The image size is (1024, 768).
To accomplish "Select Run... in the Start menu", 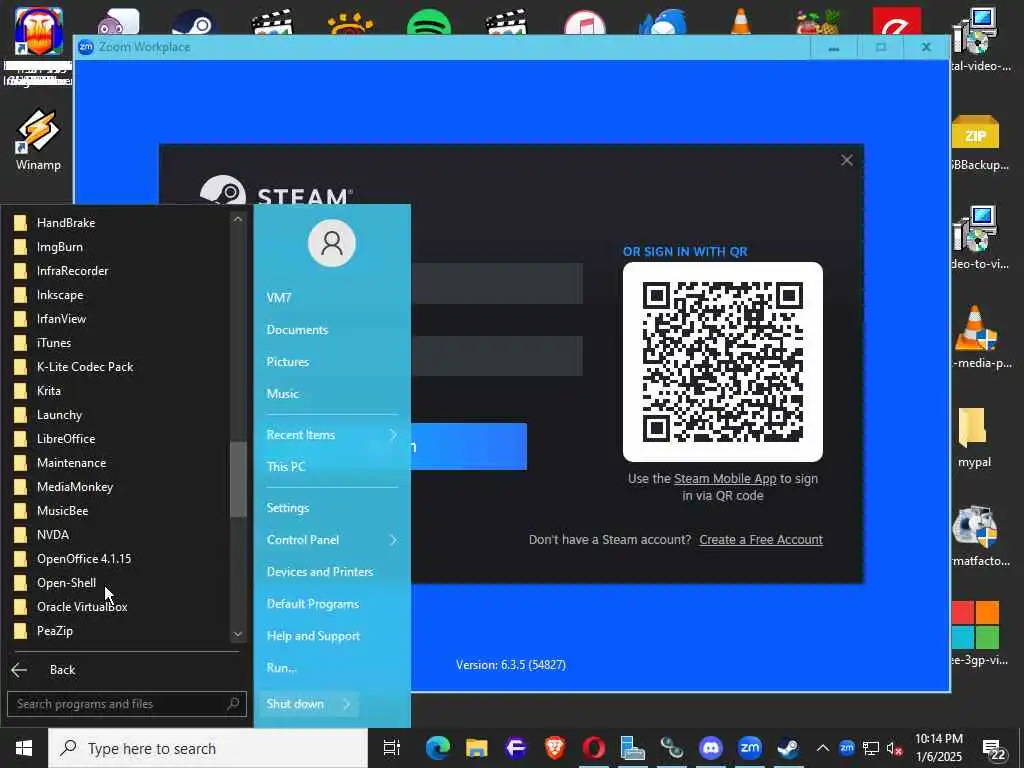I will [281, 668].
